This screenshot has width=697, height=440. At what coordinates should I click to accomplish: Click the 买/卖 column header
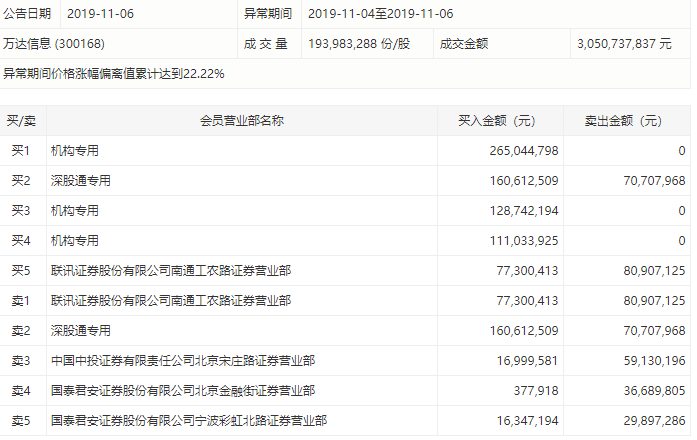coord(21,121)
